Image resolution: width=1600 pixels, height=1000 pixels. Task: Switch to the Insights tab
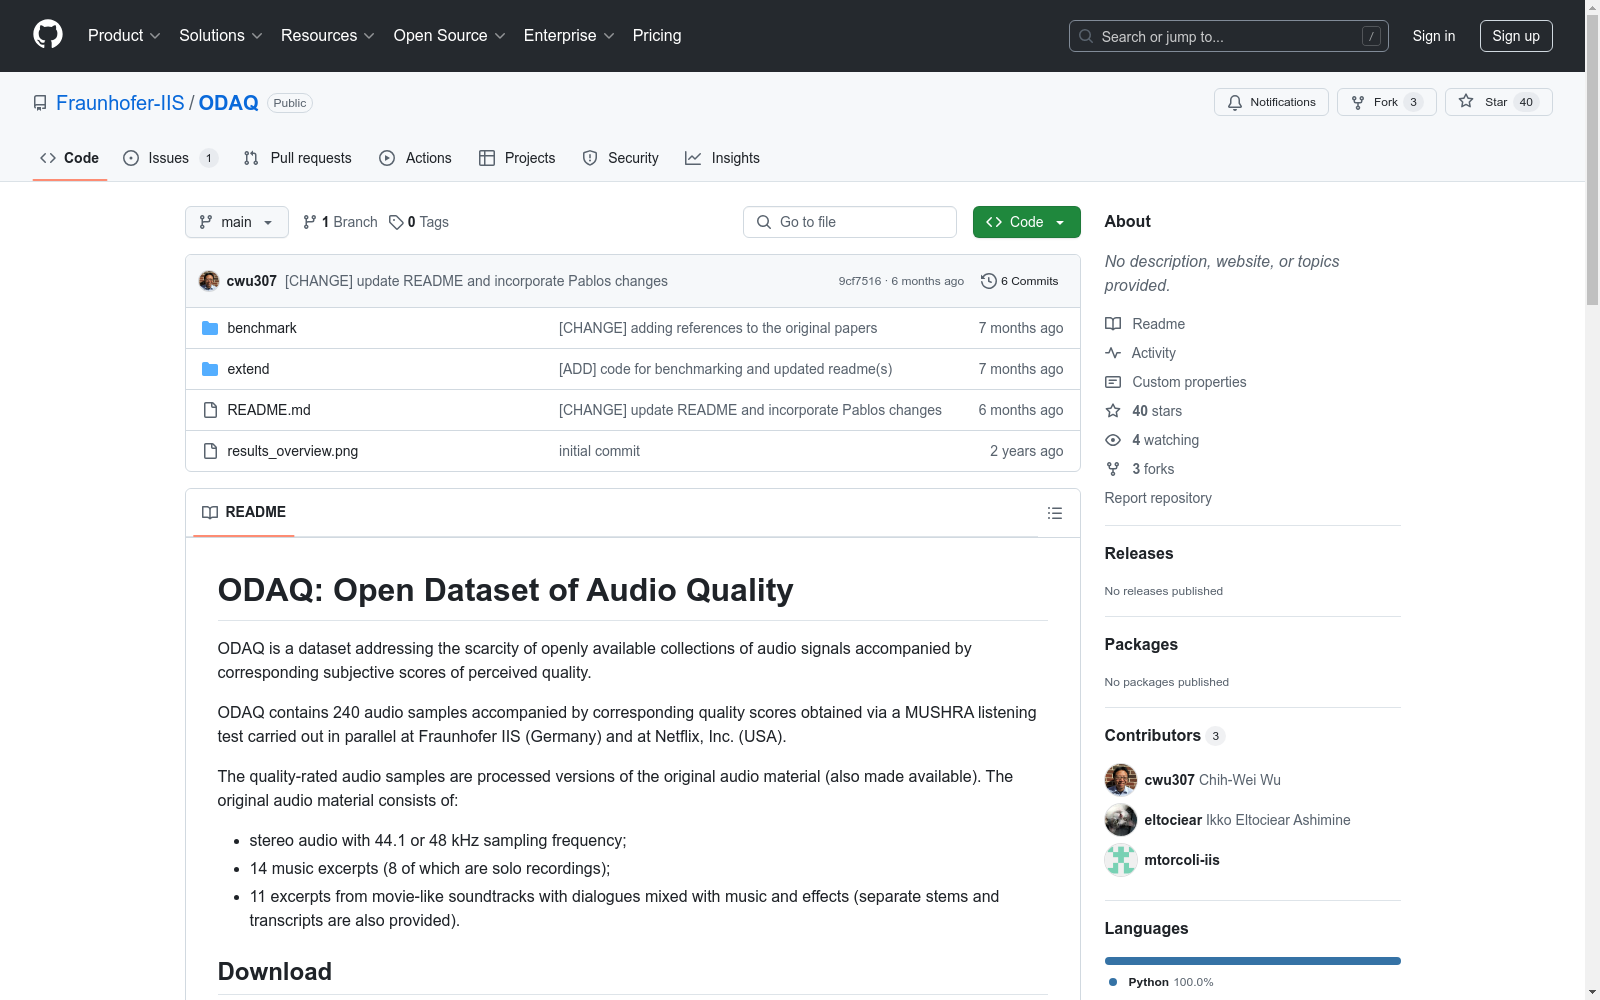tap(722, 158)
